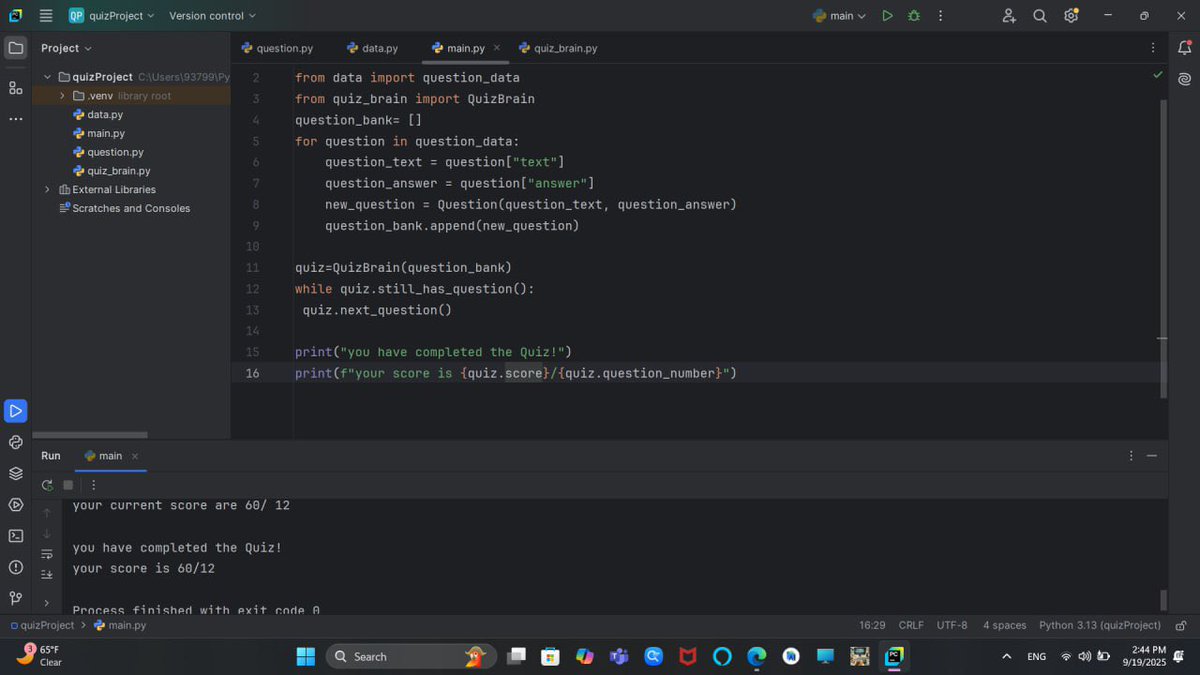Open the Python Console tool window

[x=16, y=442]
